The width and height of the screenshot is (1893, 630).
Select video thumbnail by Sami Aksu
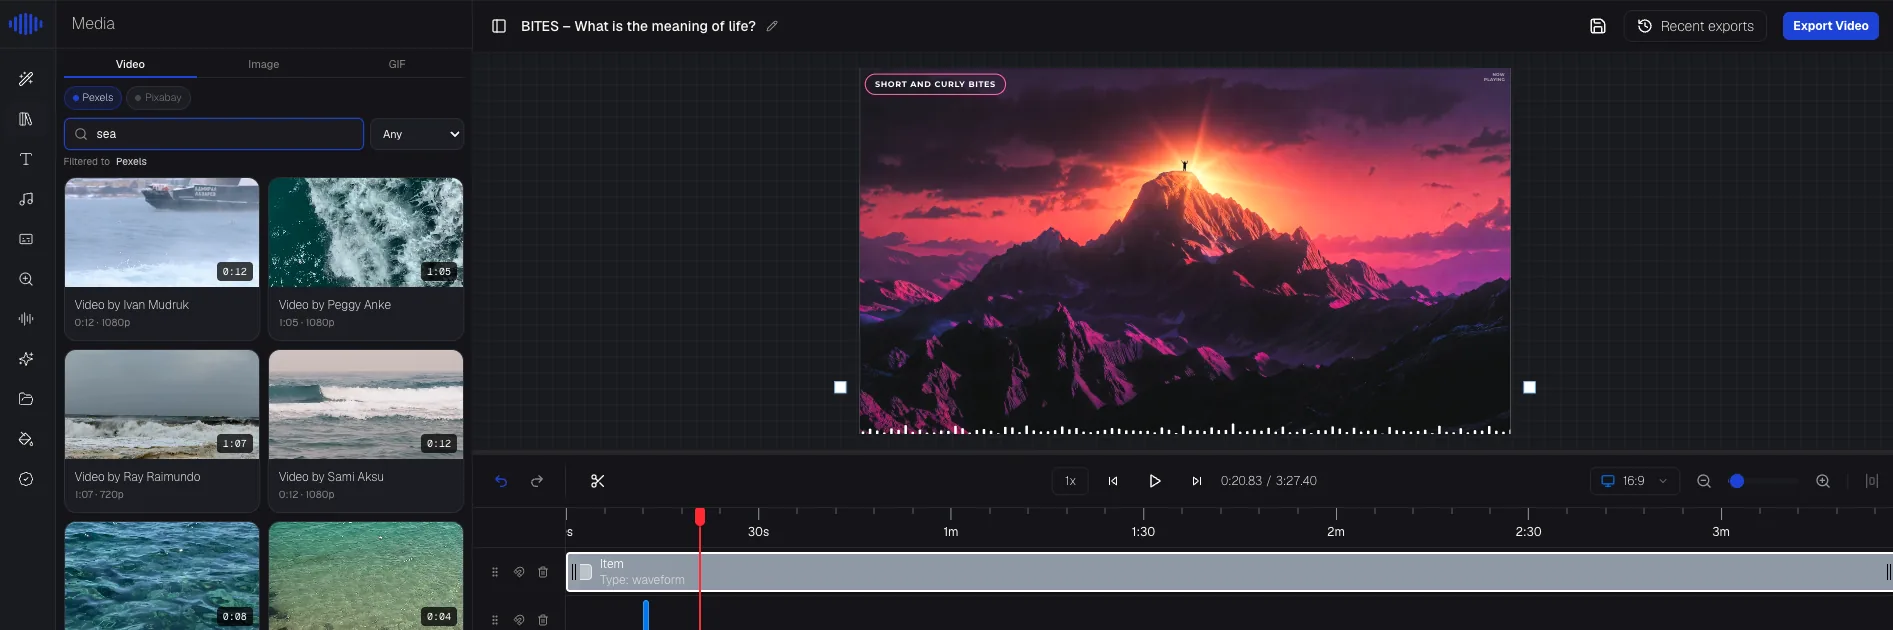click(366, 405)
